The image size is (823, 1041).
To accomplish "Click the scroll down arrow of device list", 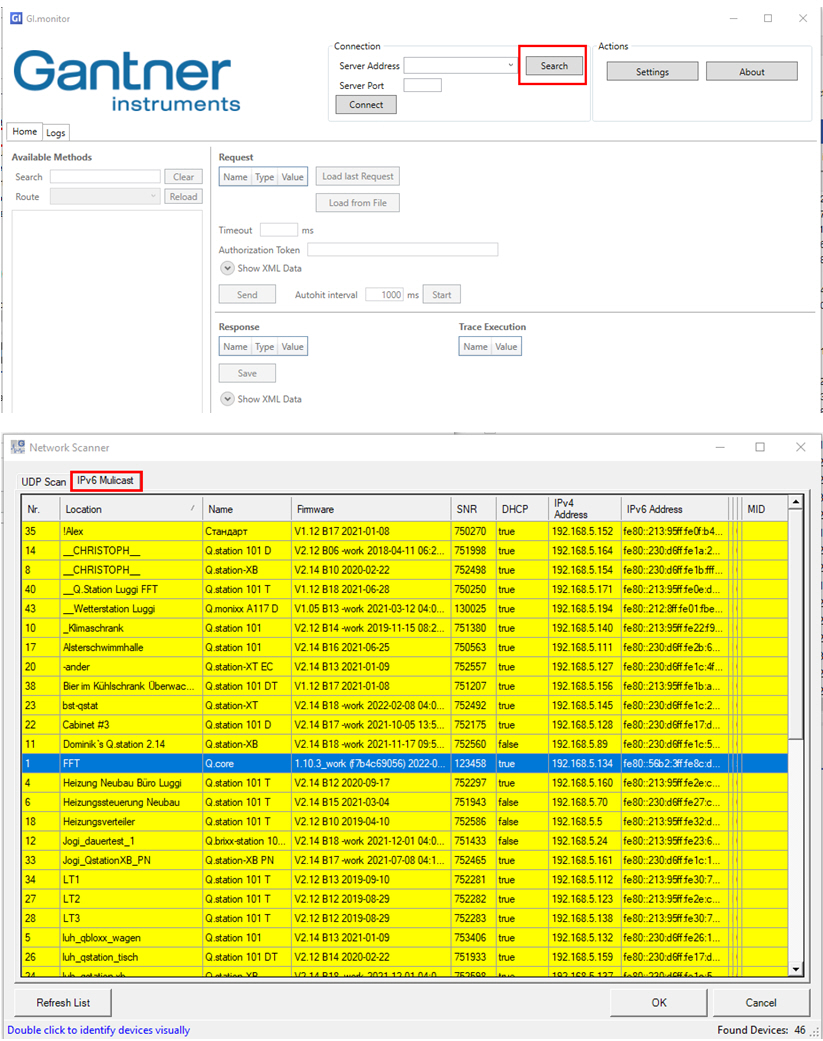I will click(796, 969).
